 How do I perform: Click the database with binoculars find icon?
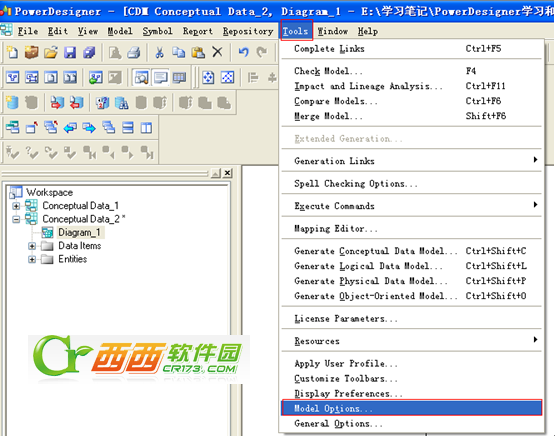click(x=121, y=103)
